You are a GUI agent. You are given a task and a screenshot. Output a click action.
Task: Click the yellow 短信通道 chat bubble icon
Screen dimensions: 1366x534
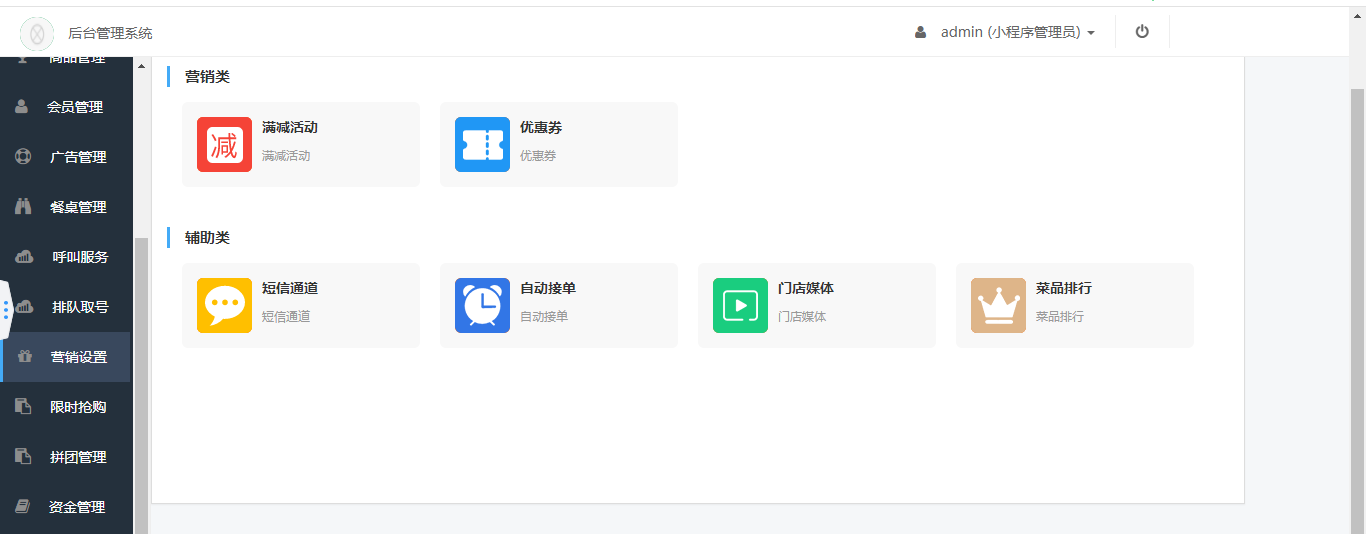224,305
